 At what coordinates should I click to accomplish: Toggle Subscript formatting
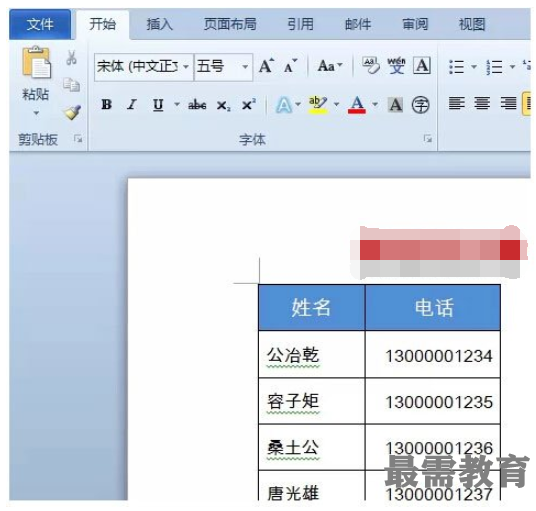coord(224,106)
